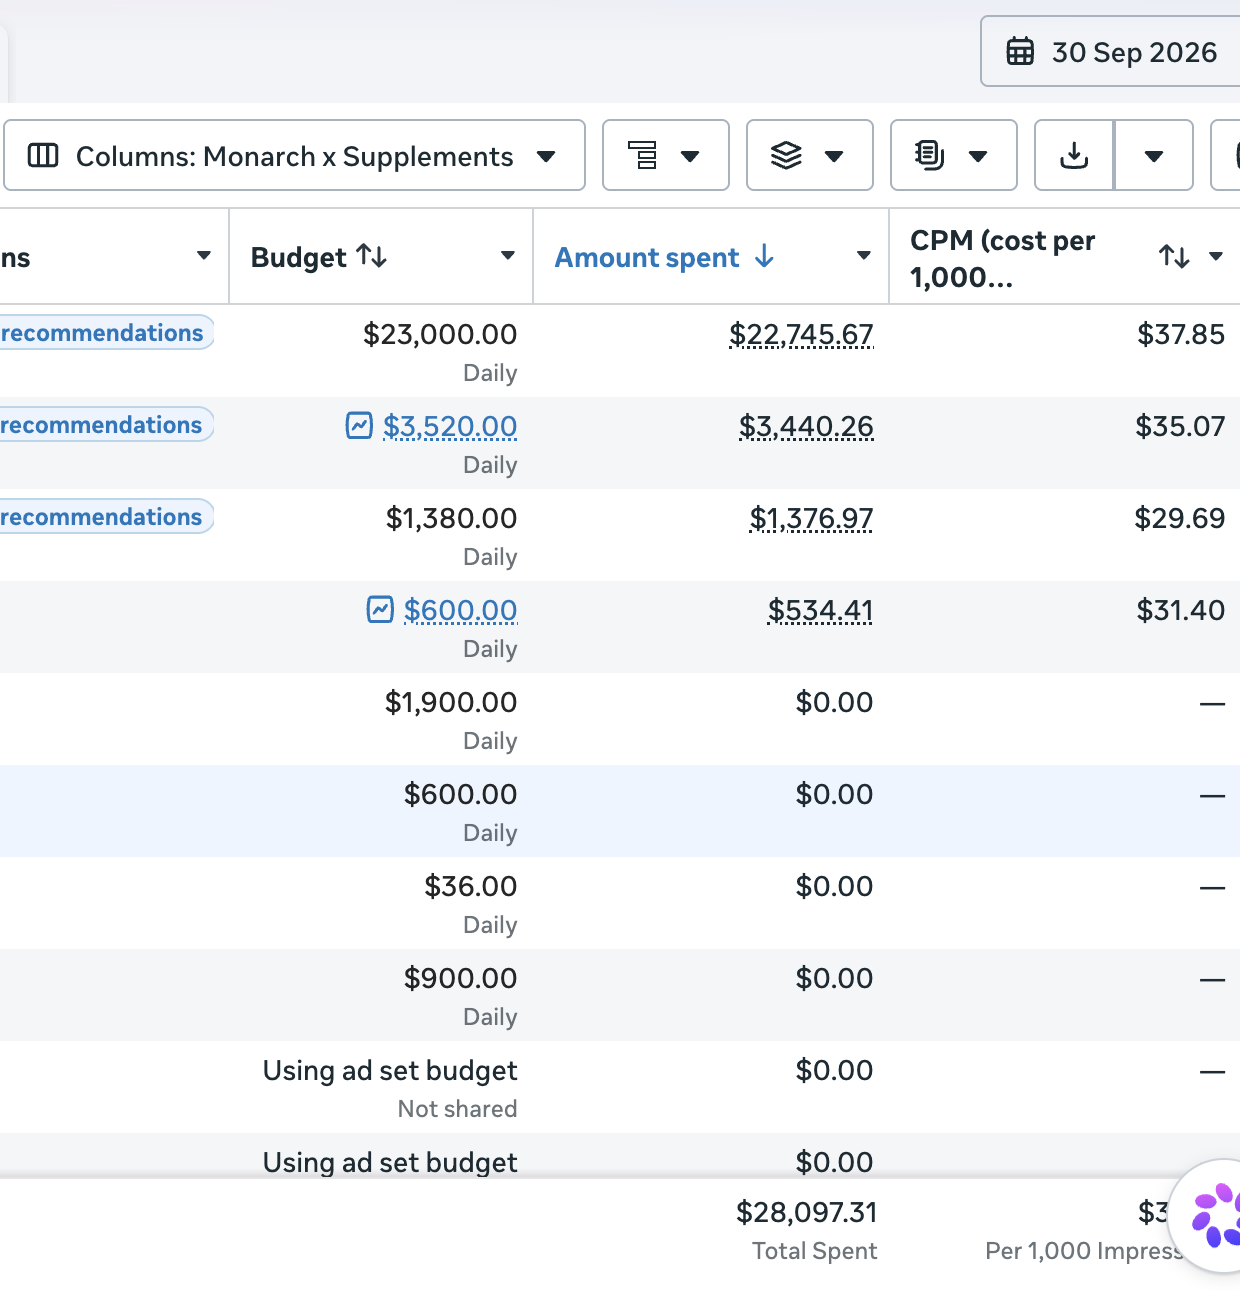Viewport: 1240px width, 1290px height.
Task: Click the $3,440.26 amount spent
Action: 806,426
